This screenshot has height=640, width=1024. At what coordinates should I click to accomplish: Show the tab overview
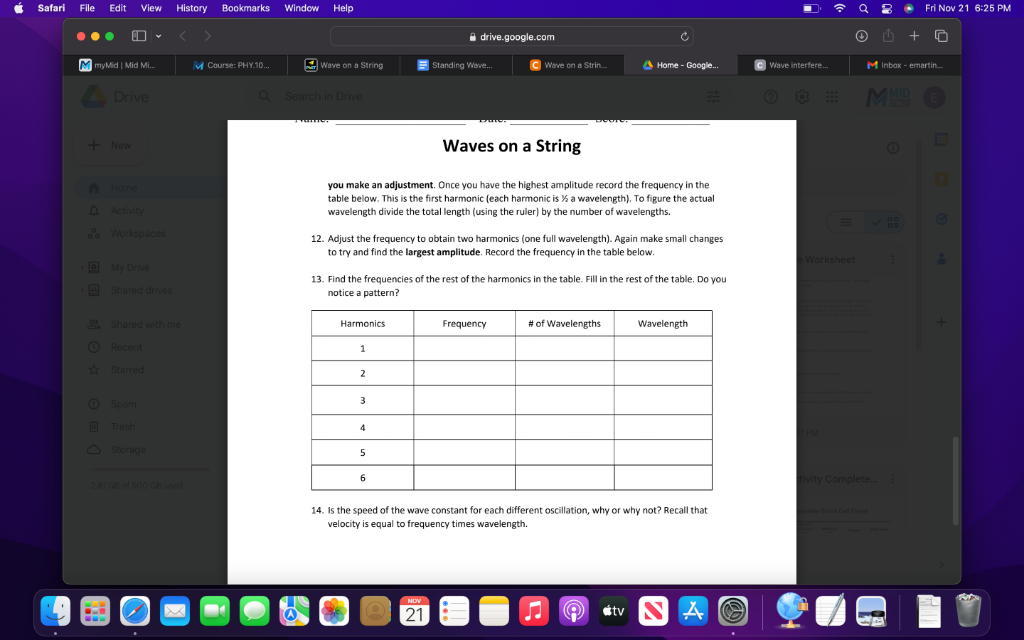(x=941, y=36)
